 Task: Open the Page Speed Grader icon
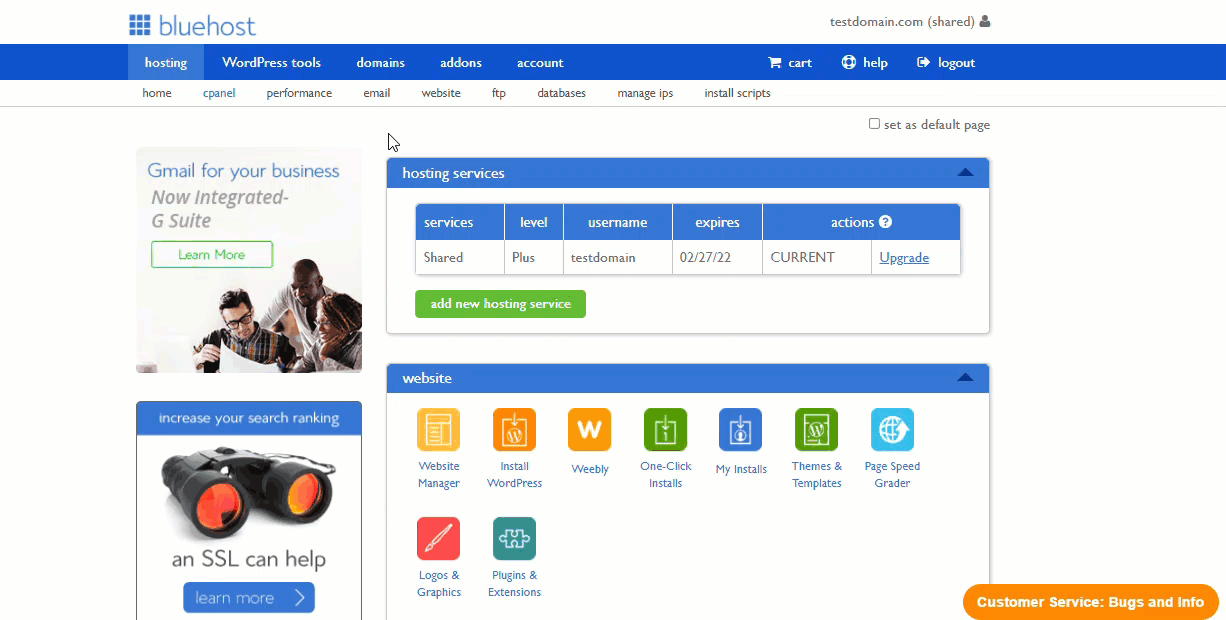892,430
